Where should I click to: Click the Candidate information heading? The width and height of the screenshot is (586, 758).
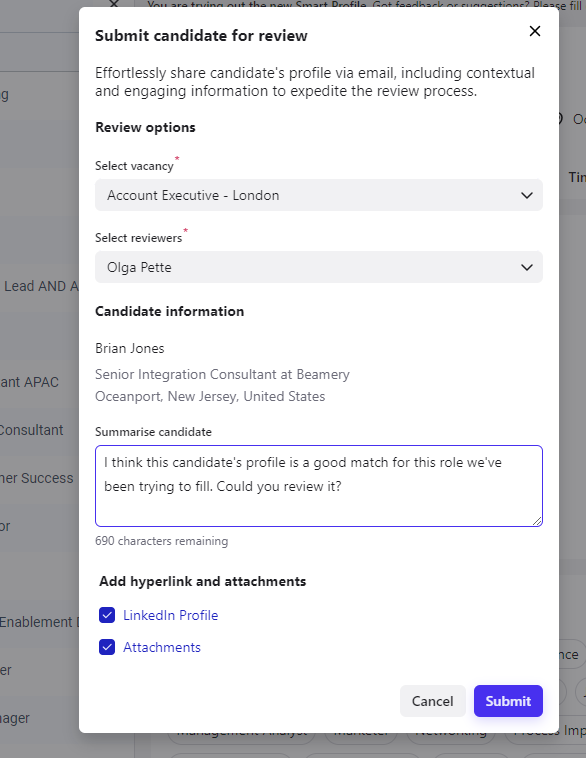(x=170, y=311)
